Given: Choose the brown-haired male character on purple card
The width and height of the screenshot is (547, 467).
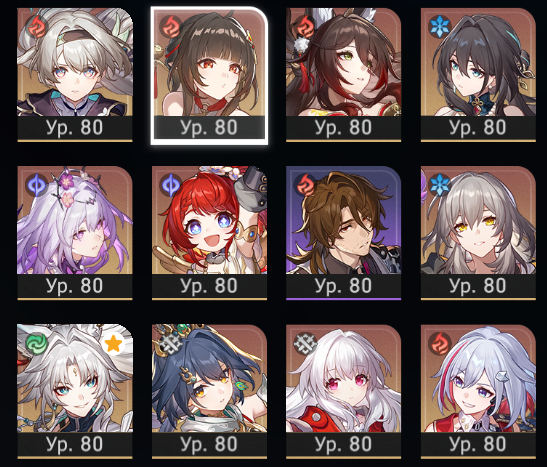Looking at the screenshot, I should 343,233.
